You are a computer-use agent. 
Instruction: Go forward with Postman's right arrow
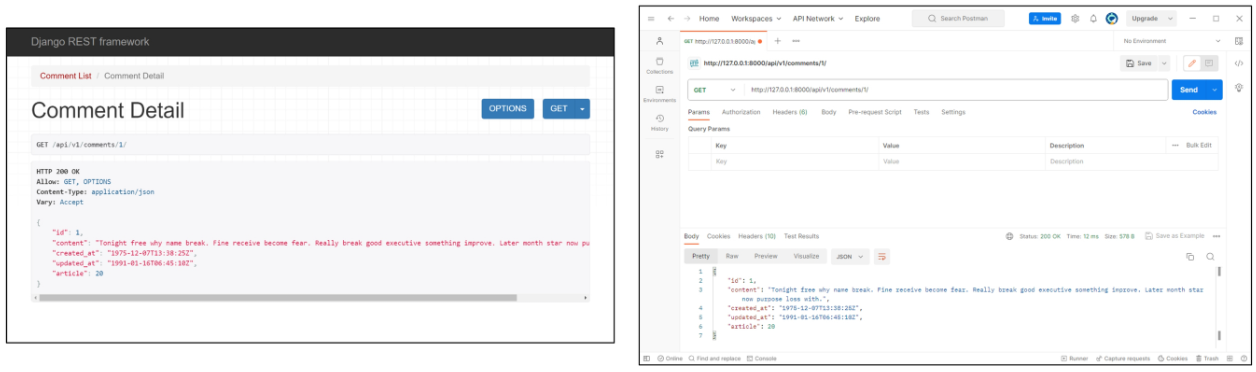pyautogui.click(x=686, y=18)
